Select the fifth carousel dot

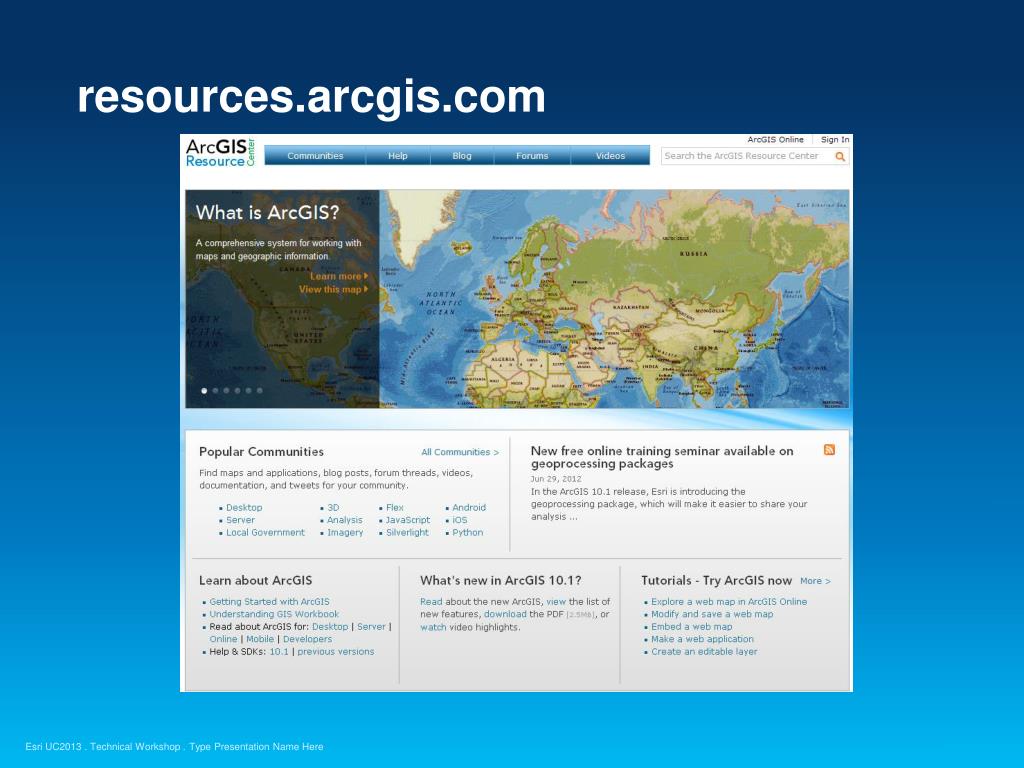[x=249, y=391]
